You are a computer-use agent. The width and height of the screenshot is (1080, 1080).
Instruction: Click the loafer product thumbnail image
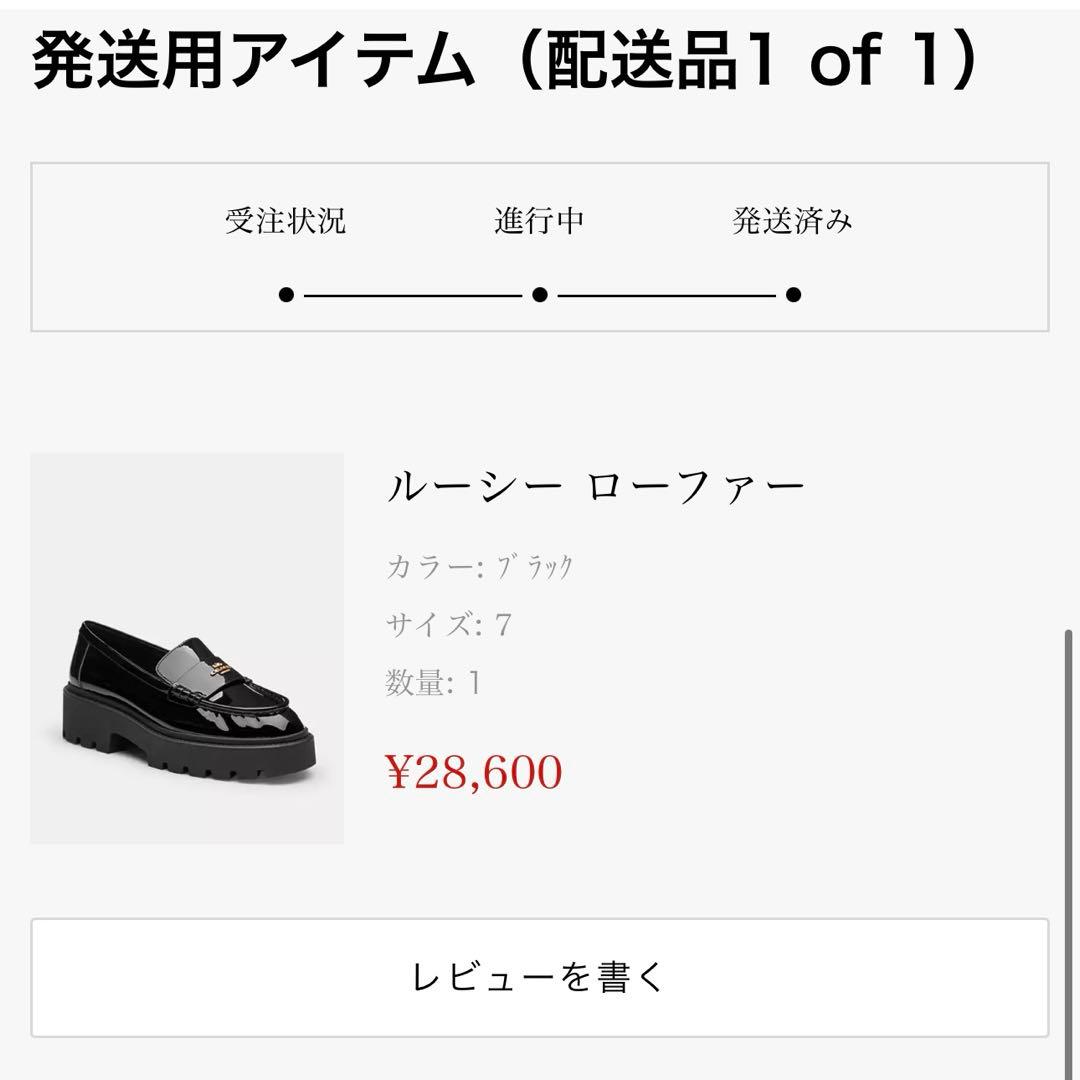pyautogui.click(x=187, y=648)
